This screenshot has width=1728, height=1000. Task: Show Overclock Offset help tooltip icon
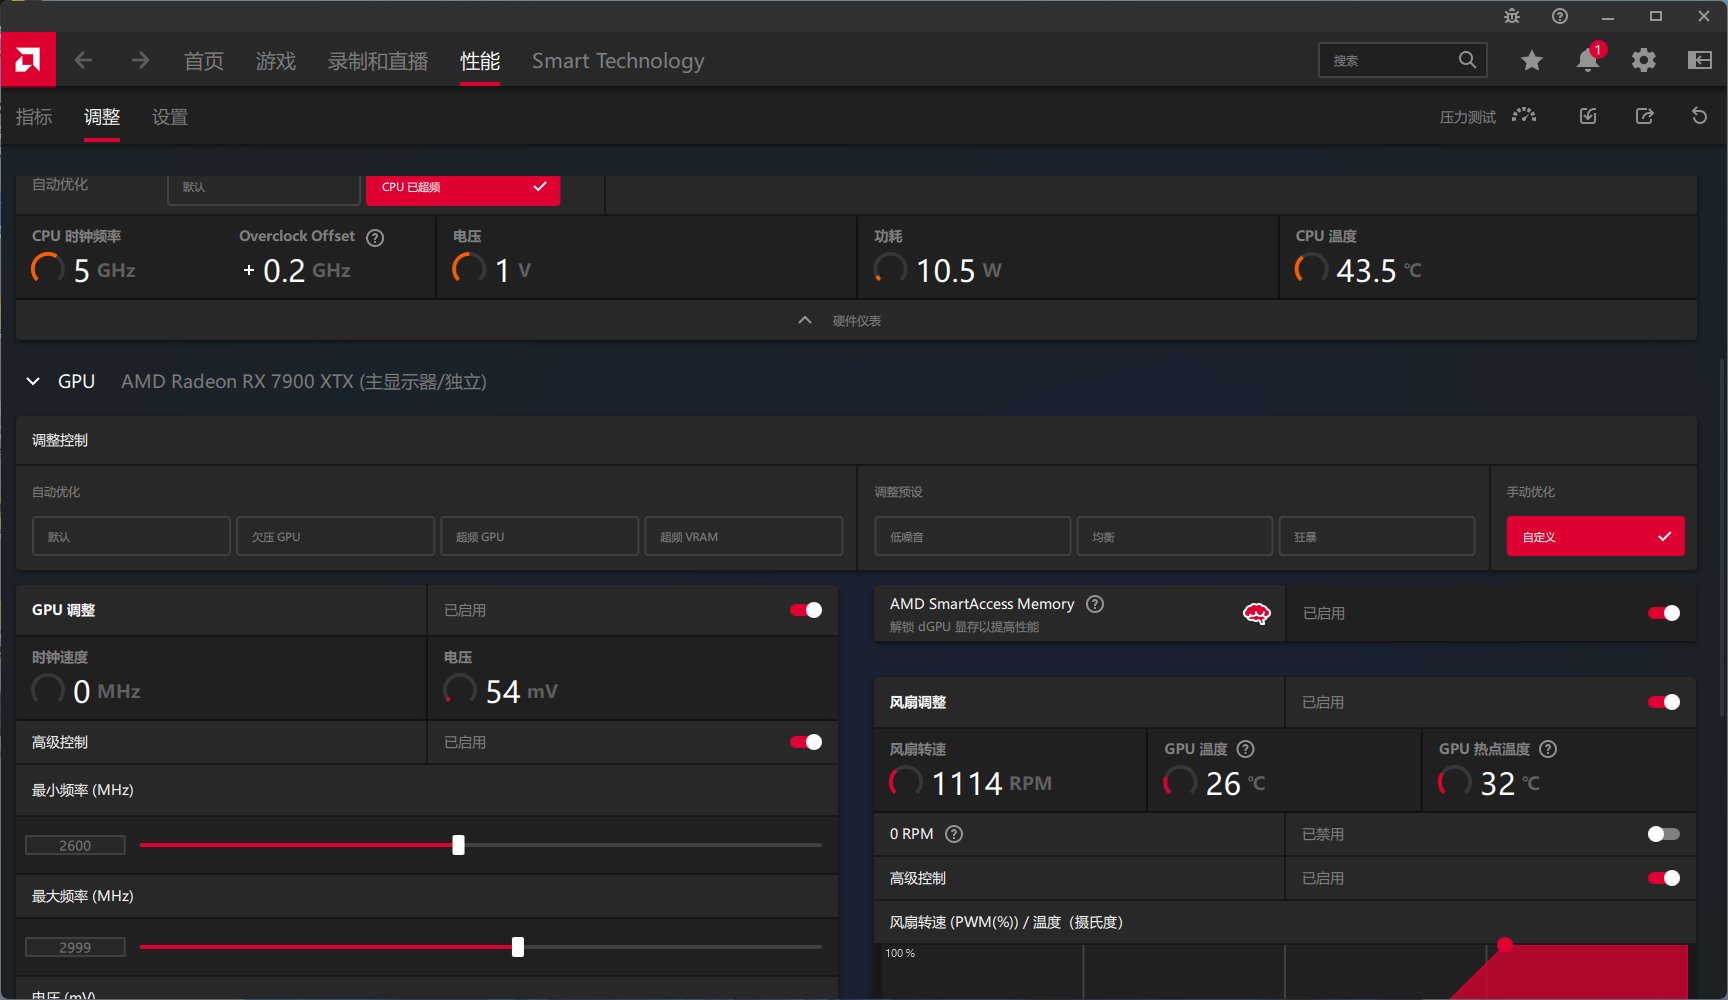point(375,238)
